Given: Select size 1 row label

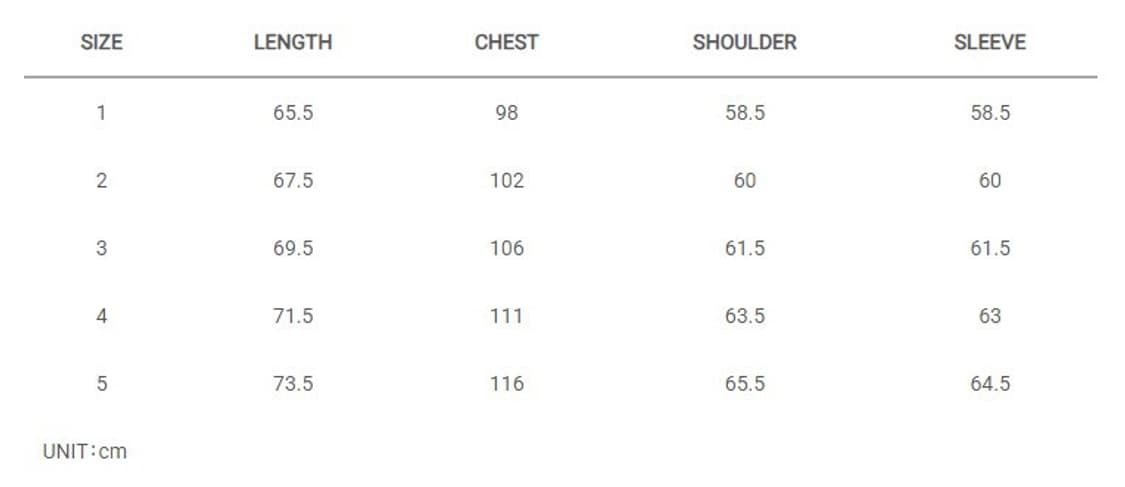Looking at the screenshot, I should tap(101, 113).
